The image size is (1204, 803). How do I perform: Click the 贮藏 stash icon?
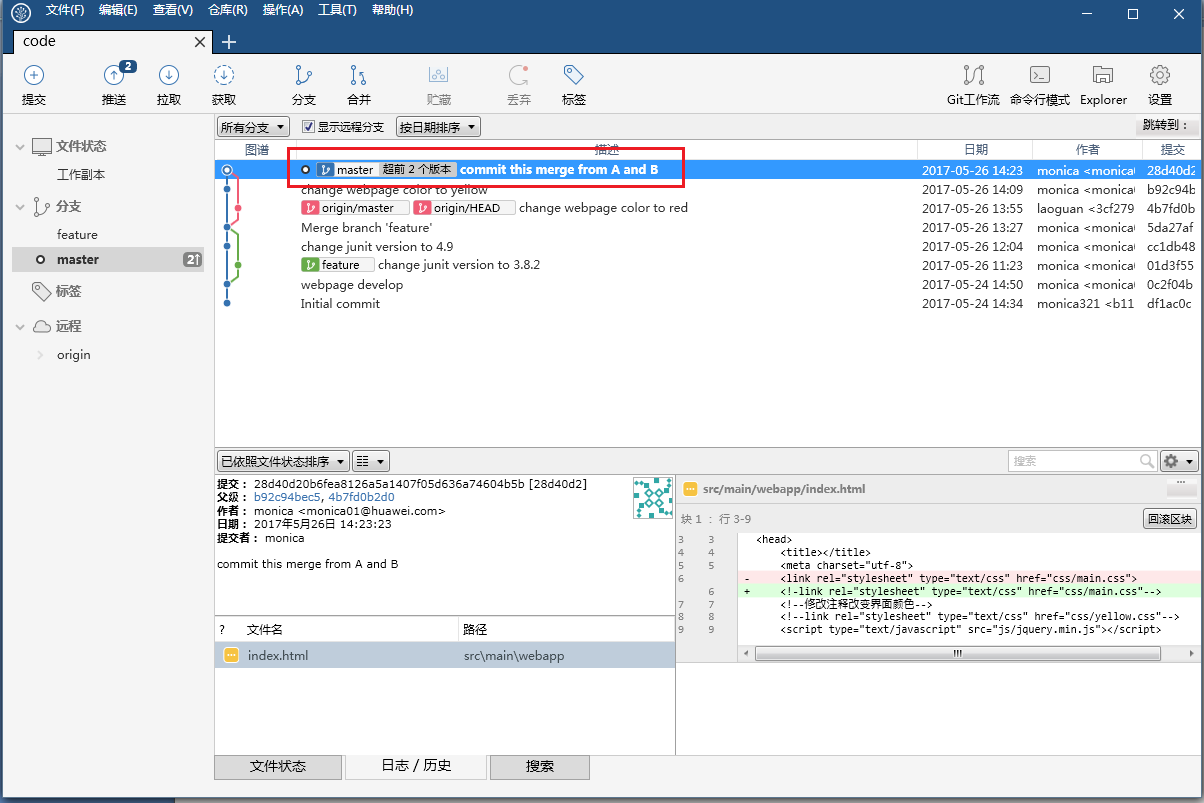(438, 76)
